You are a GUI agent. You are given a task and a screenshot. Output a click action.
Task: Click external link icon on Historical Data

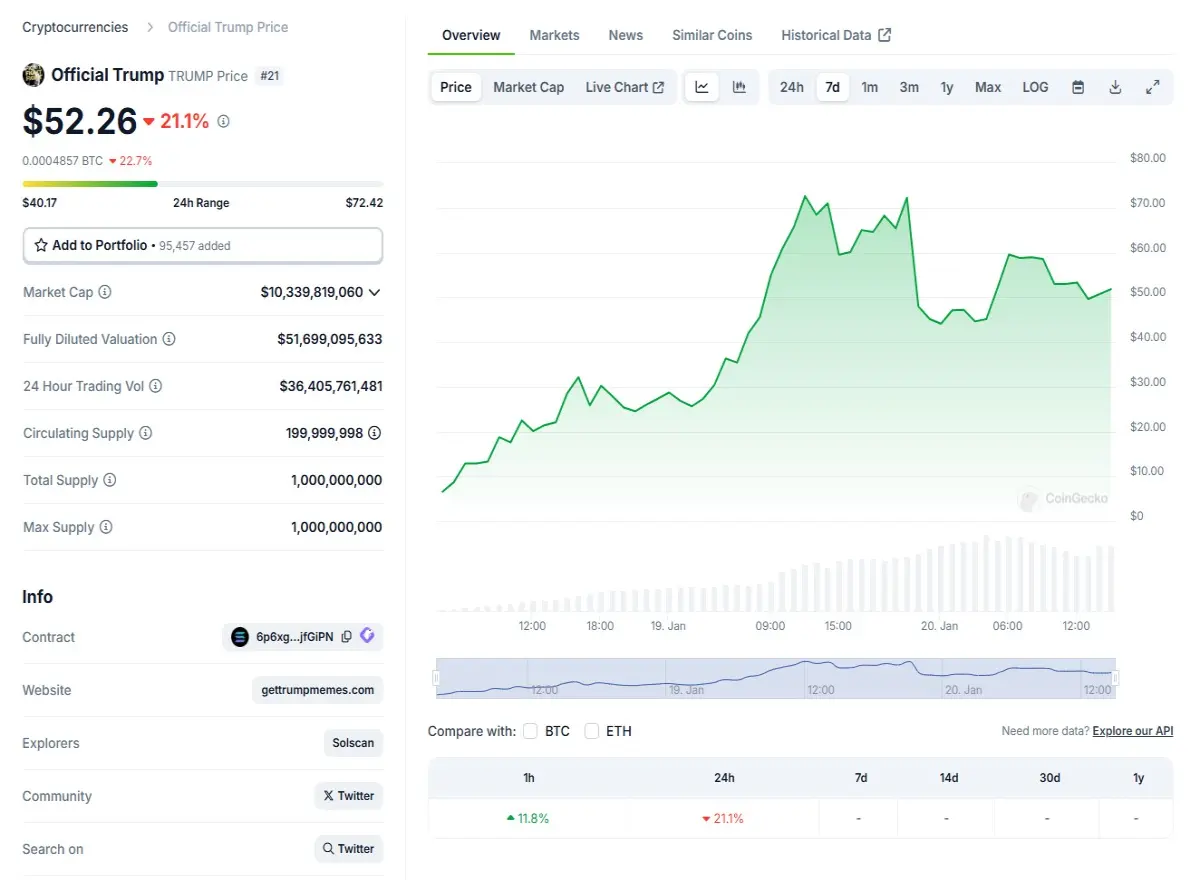[884, 35]
